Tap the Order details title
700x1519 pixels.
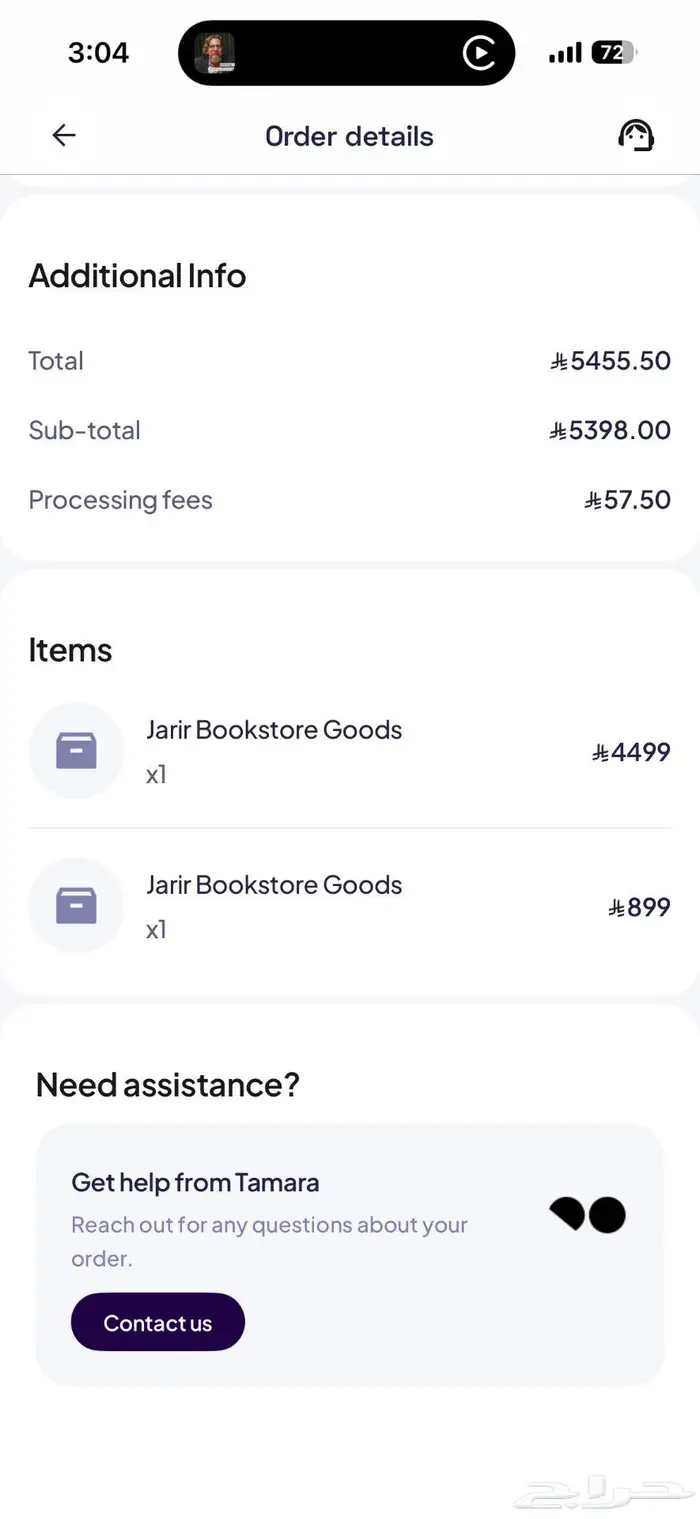pyautogui.click(x=349, y=137)
